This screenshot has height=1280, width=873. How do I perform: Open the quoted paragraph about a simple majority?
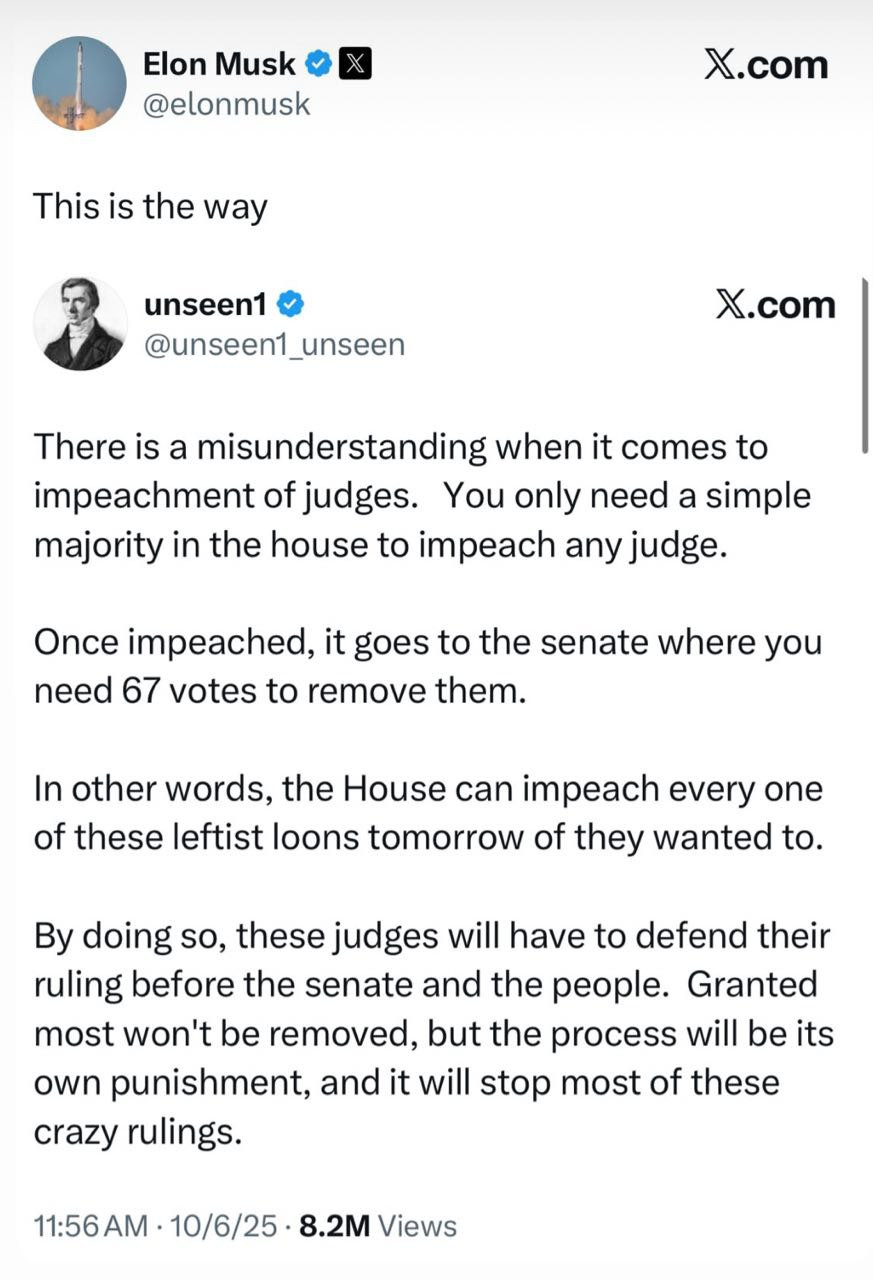(421, 496)
